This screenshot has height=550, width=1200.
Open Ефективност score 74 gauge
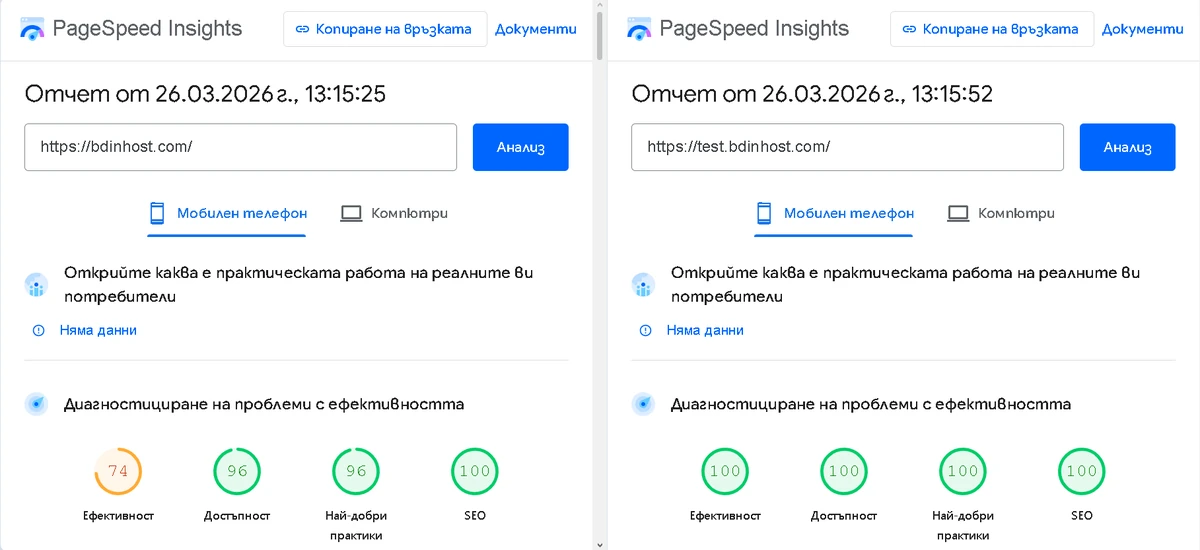tap(118, 472)
